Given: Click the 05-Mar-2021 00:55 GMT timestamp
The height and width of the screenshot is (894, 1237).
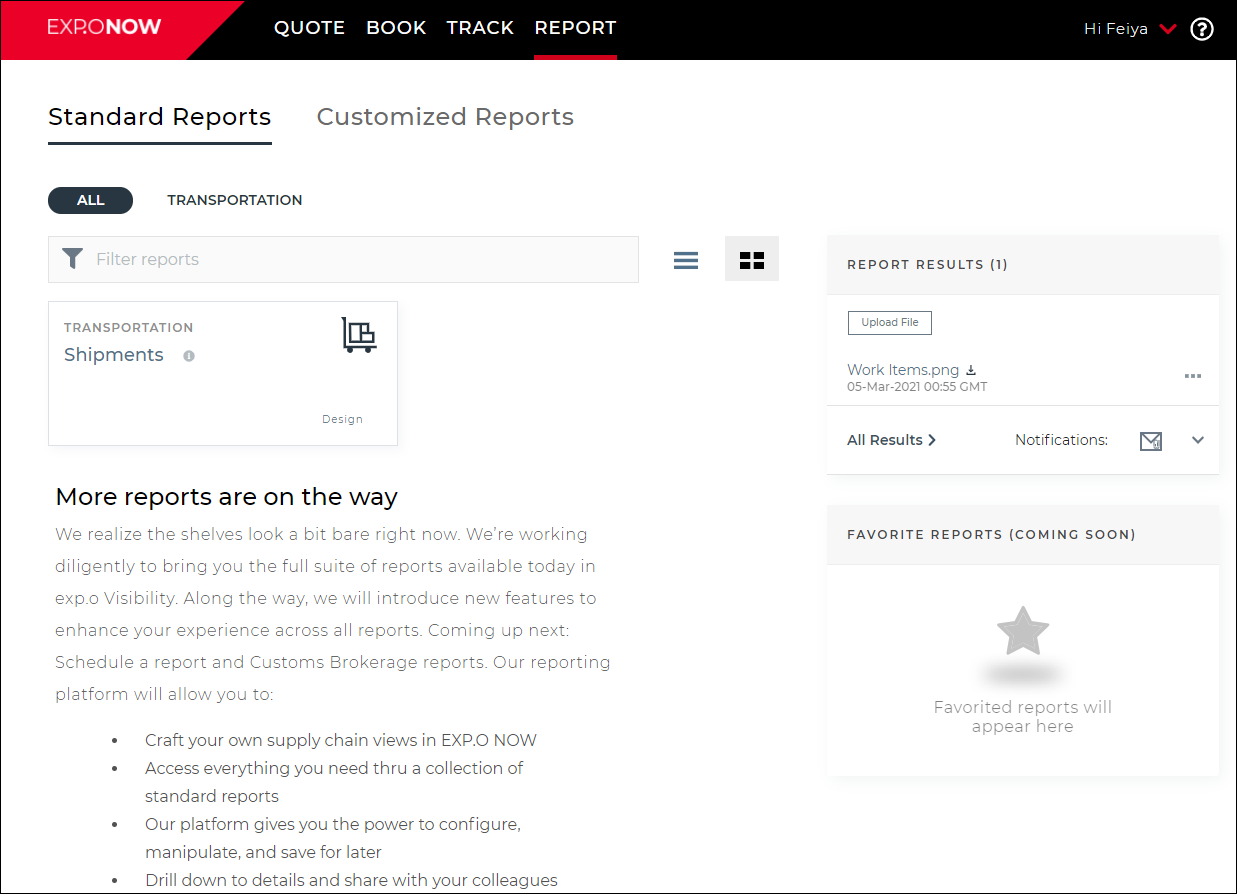Looking at the screenshot, I should point(917,387).
